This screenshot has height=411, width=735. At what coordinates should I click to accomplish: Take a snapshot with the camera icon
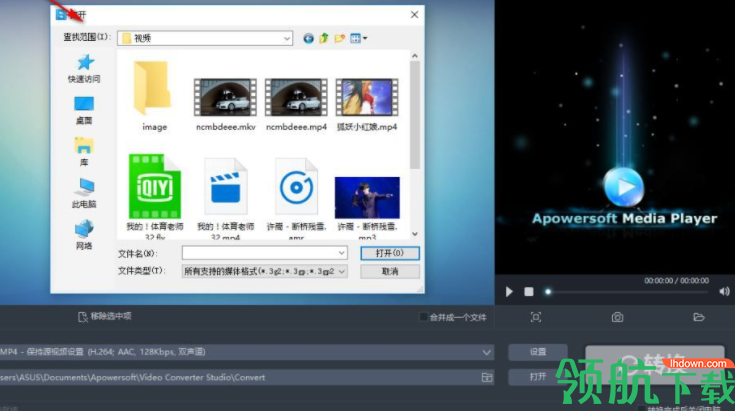617,317
